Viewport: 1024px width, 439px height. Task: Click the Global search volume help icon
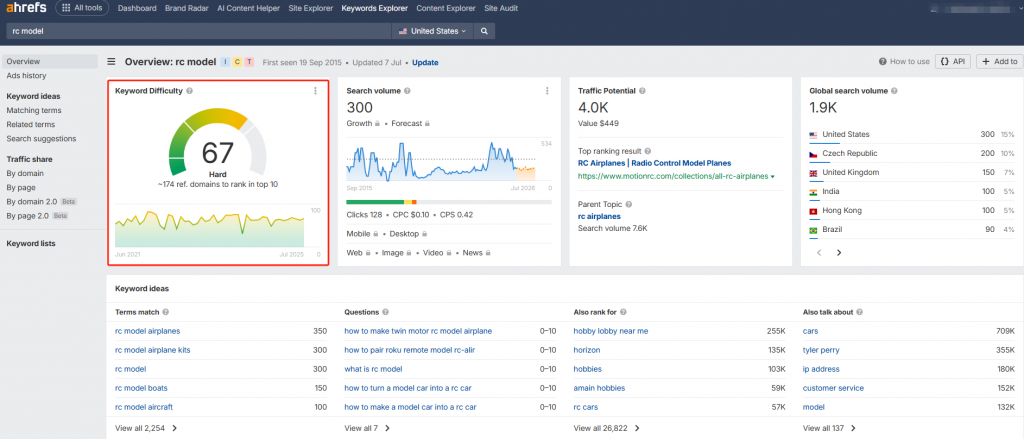point(894,91)
